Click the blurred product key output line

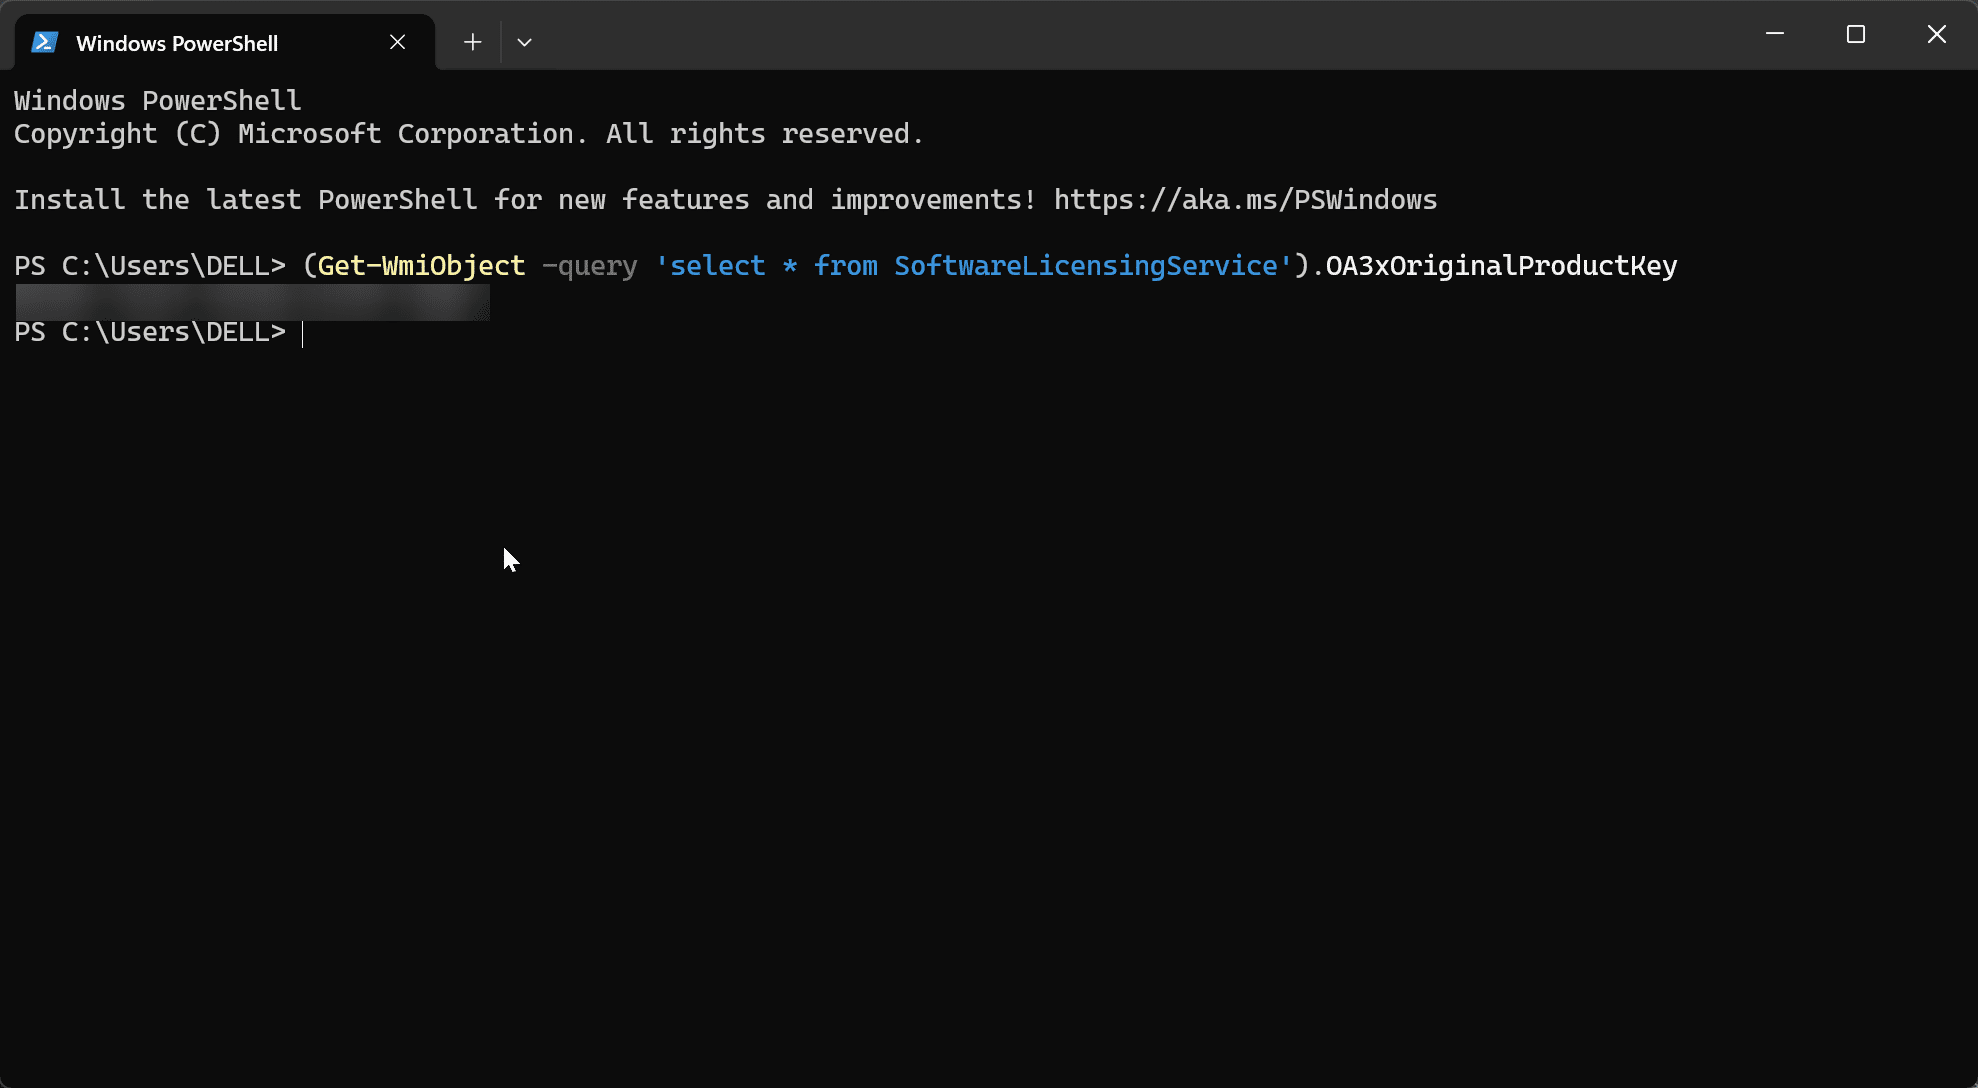point(253,303)
